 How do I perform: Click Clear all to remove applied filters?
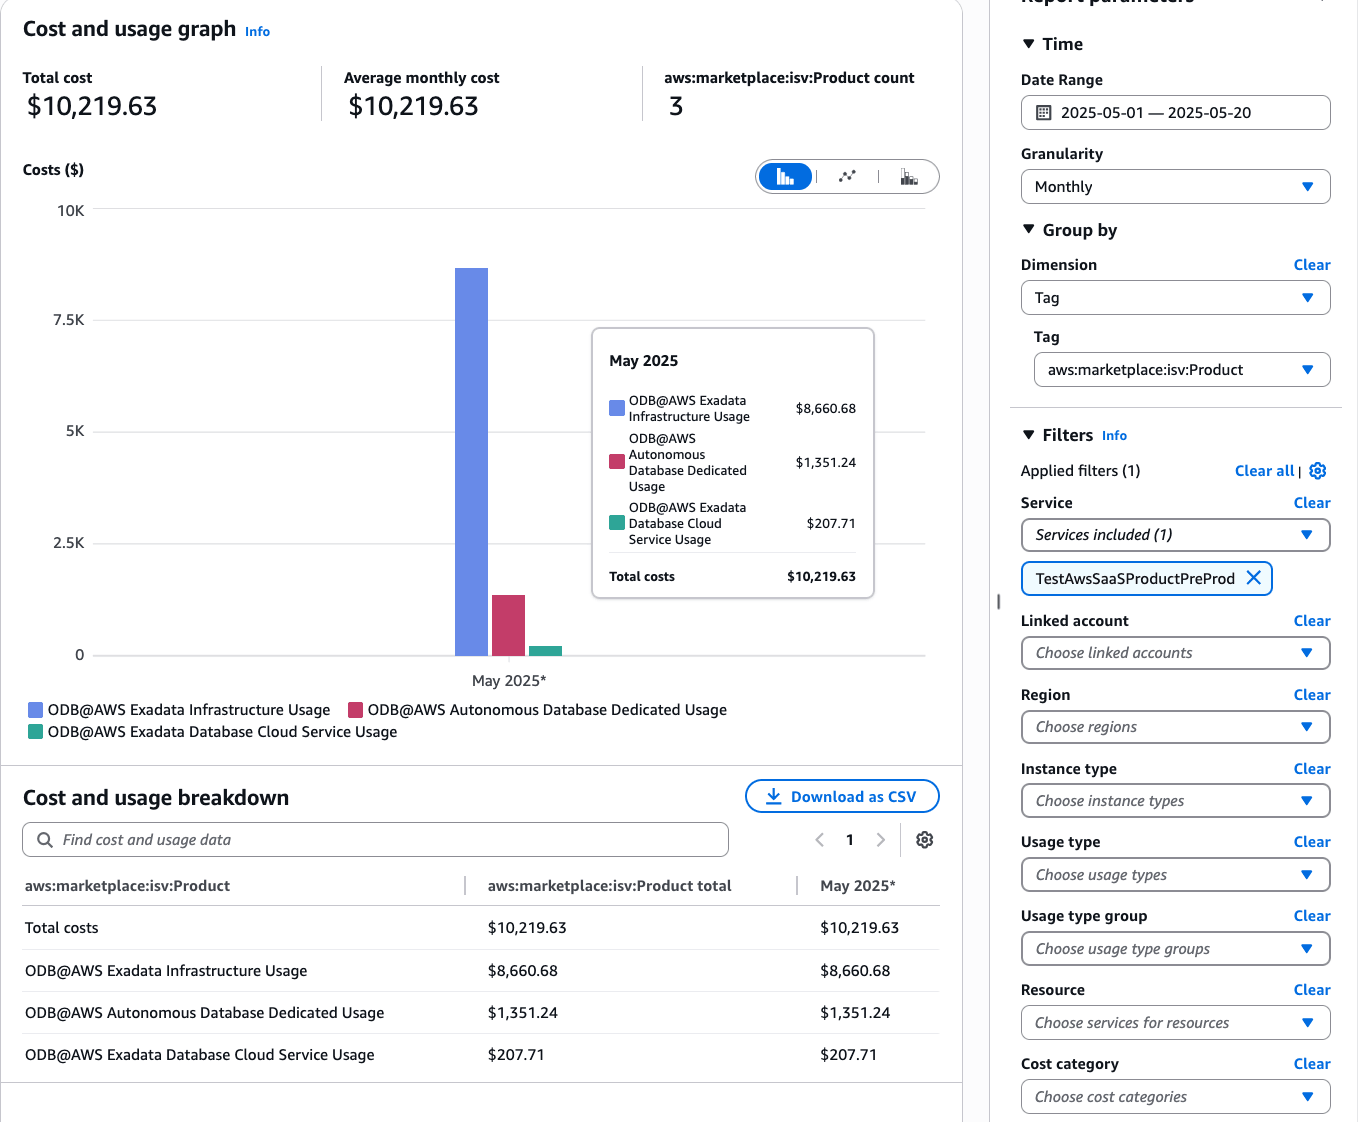1264,470
